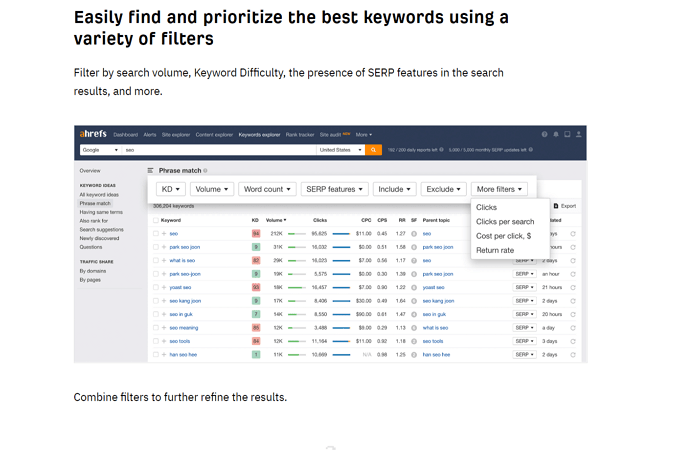Open 'seo meaning' keyword link

coord(184,328)
